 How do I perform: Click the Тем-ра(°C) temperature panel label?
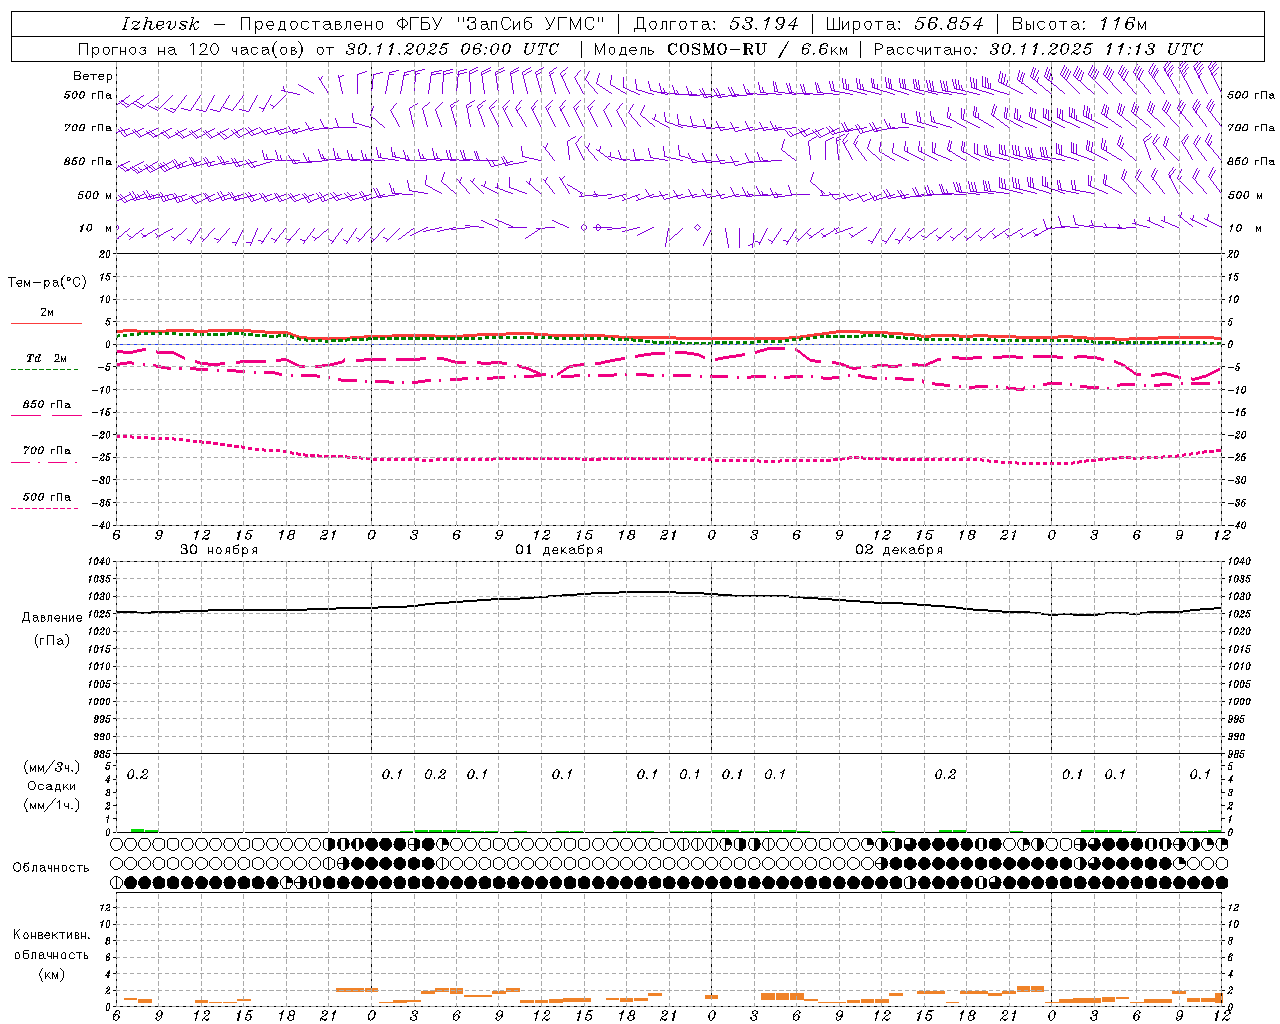[47, 283]
